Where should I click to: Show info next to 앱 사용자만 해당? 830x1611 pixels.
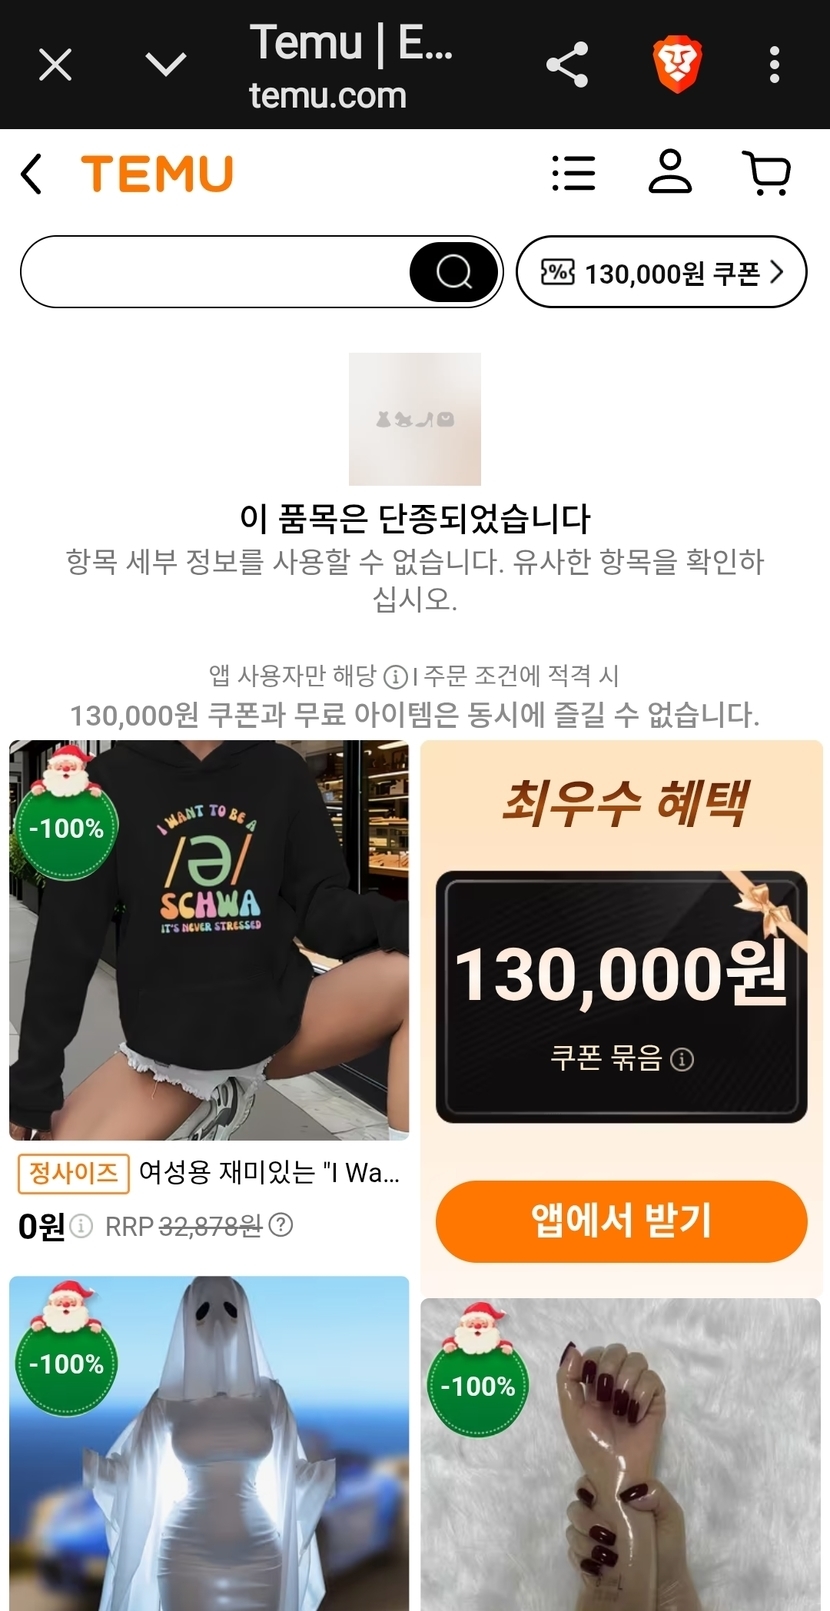click(396, 677)
